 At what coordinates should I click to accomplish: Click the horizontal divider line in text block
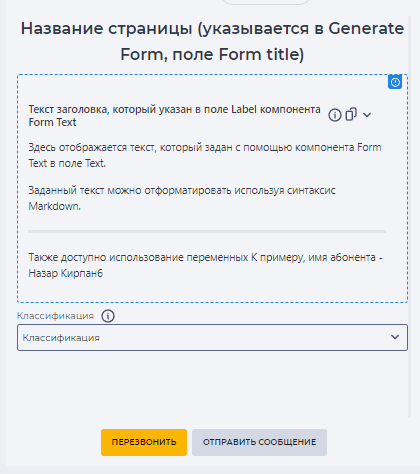207,231
